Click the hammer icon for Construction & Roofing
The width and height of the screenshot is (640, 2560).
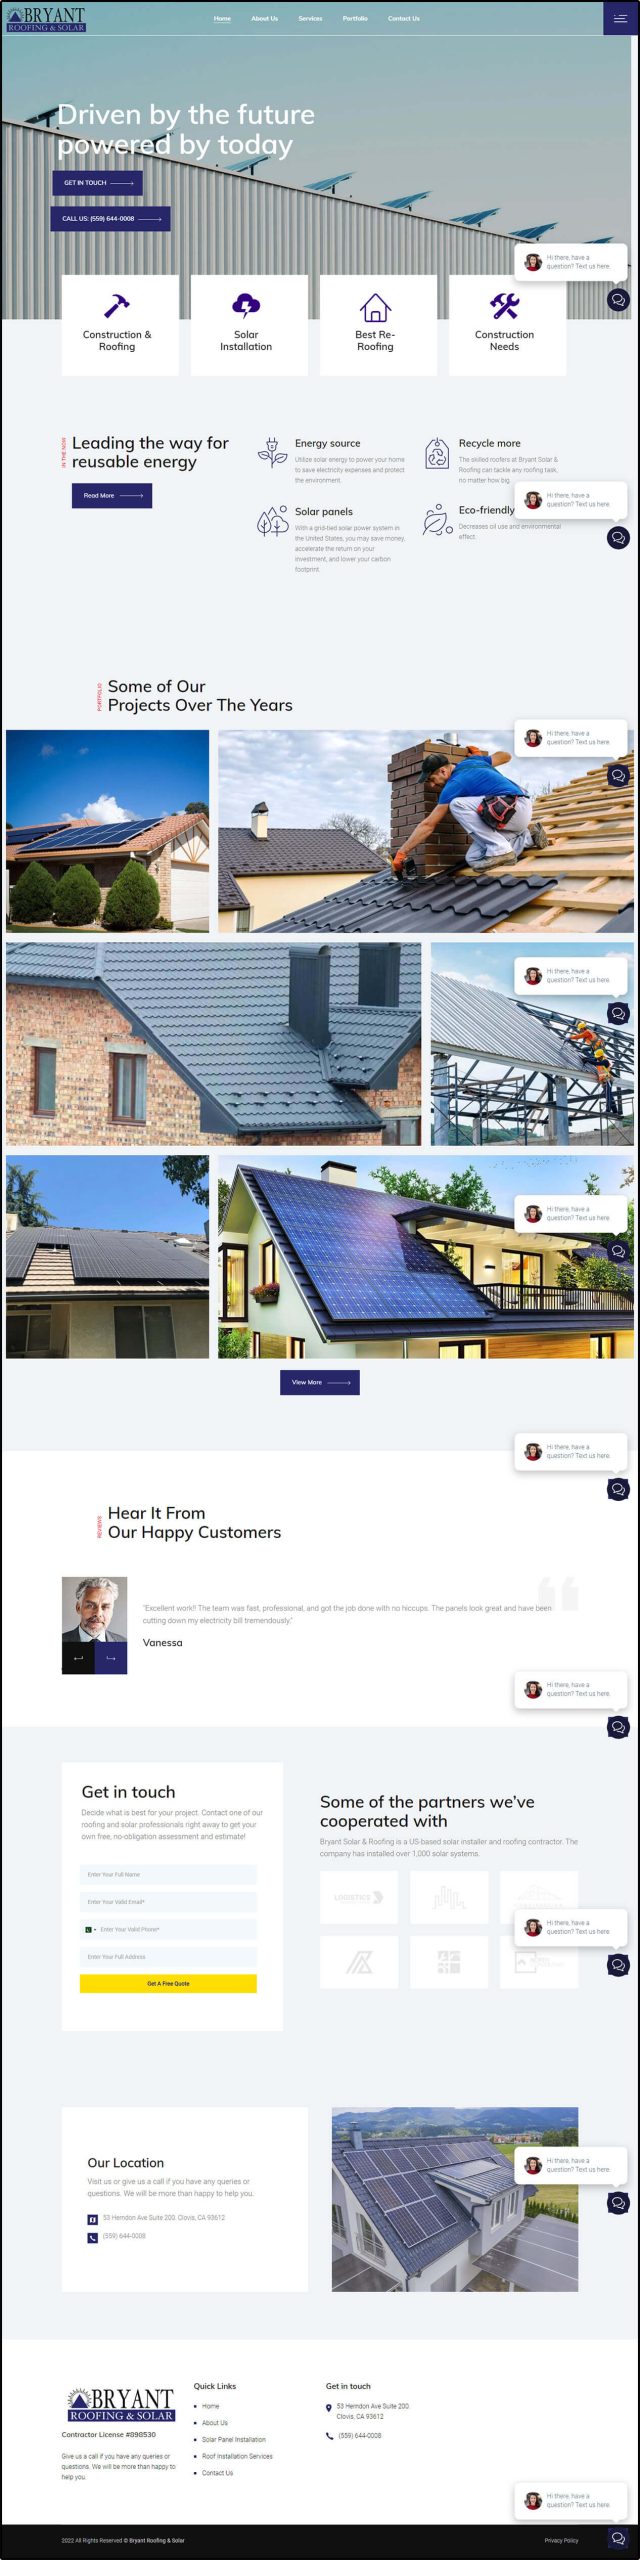coord(117,305)
